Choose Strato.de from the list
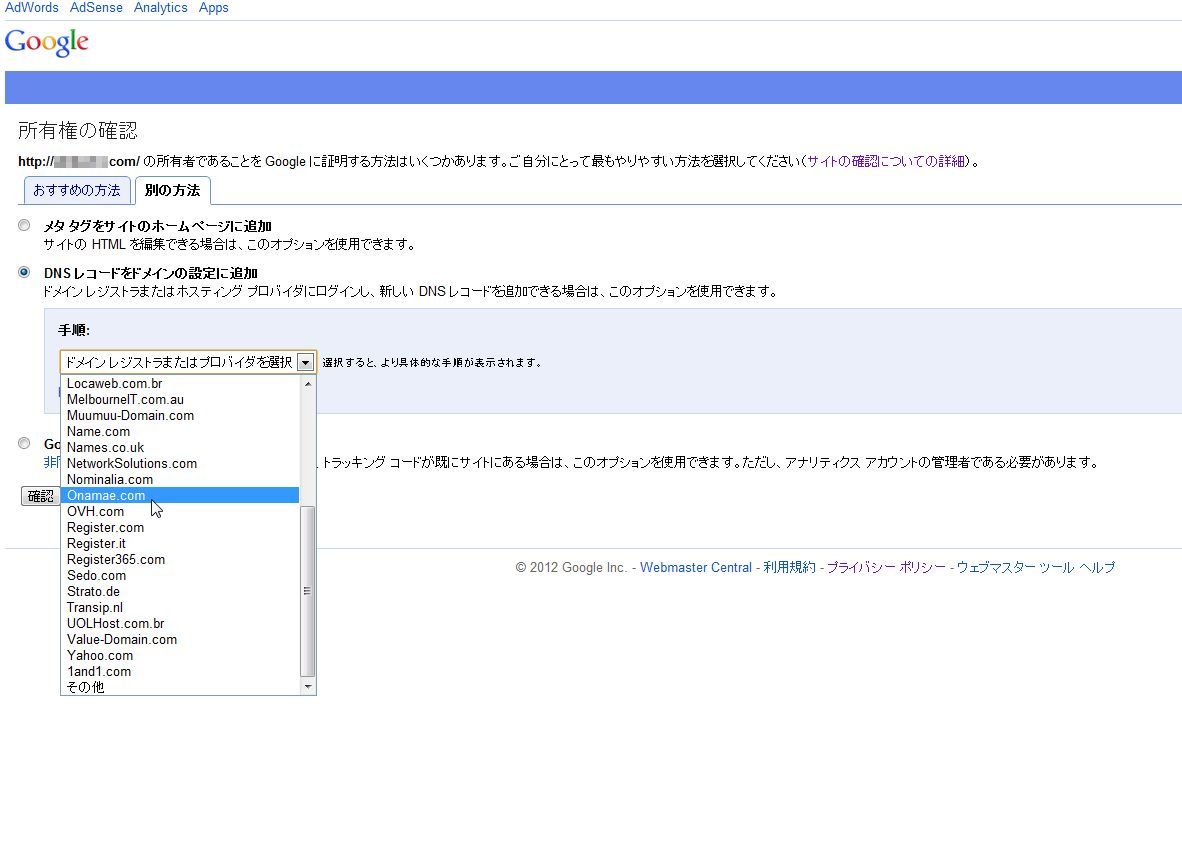 click(179, 592)
